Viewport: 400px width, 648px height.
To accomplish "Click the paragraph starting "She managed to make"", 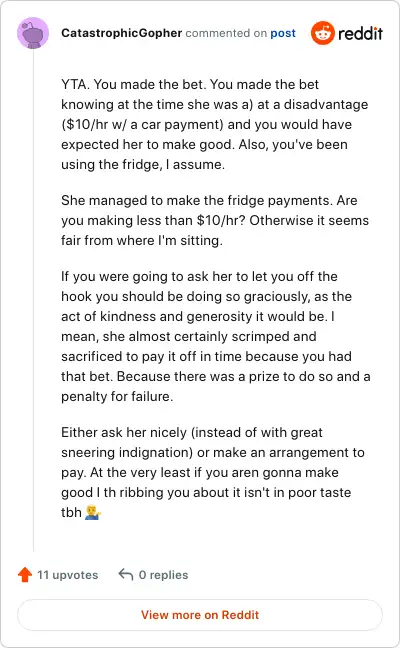I will tap(215, 220).
